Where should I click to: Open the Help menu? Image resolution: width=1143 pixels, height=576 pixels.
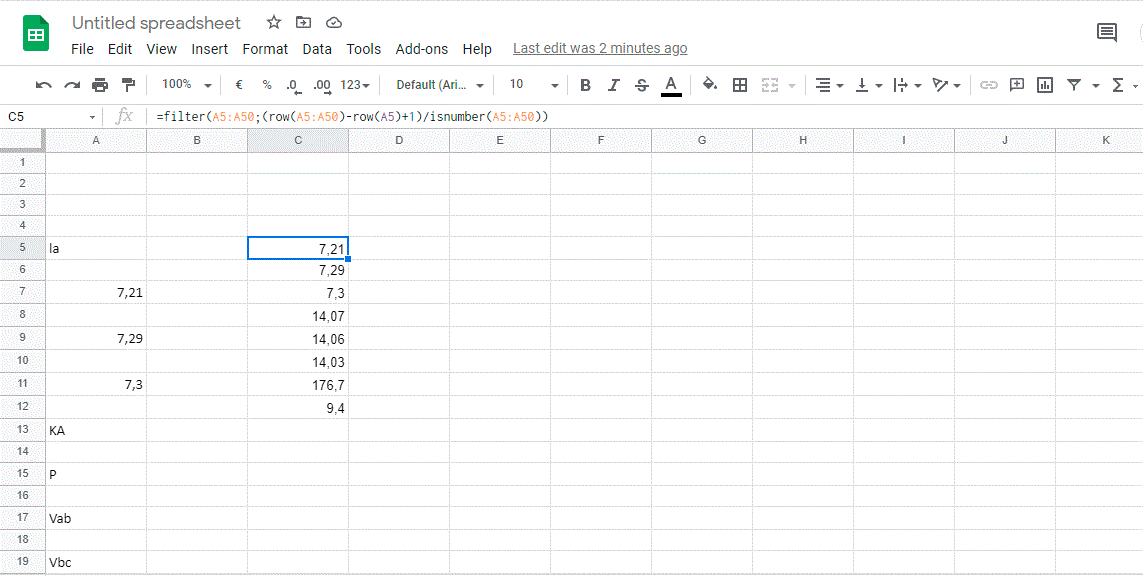tap(477, 49)
